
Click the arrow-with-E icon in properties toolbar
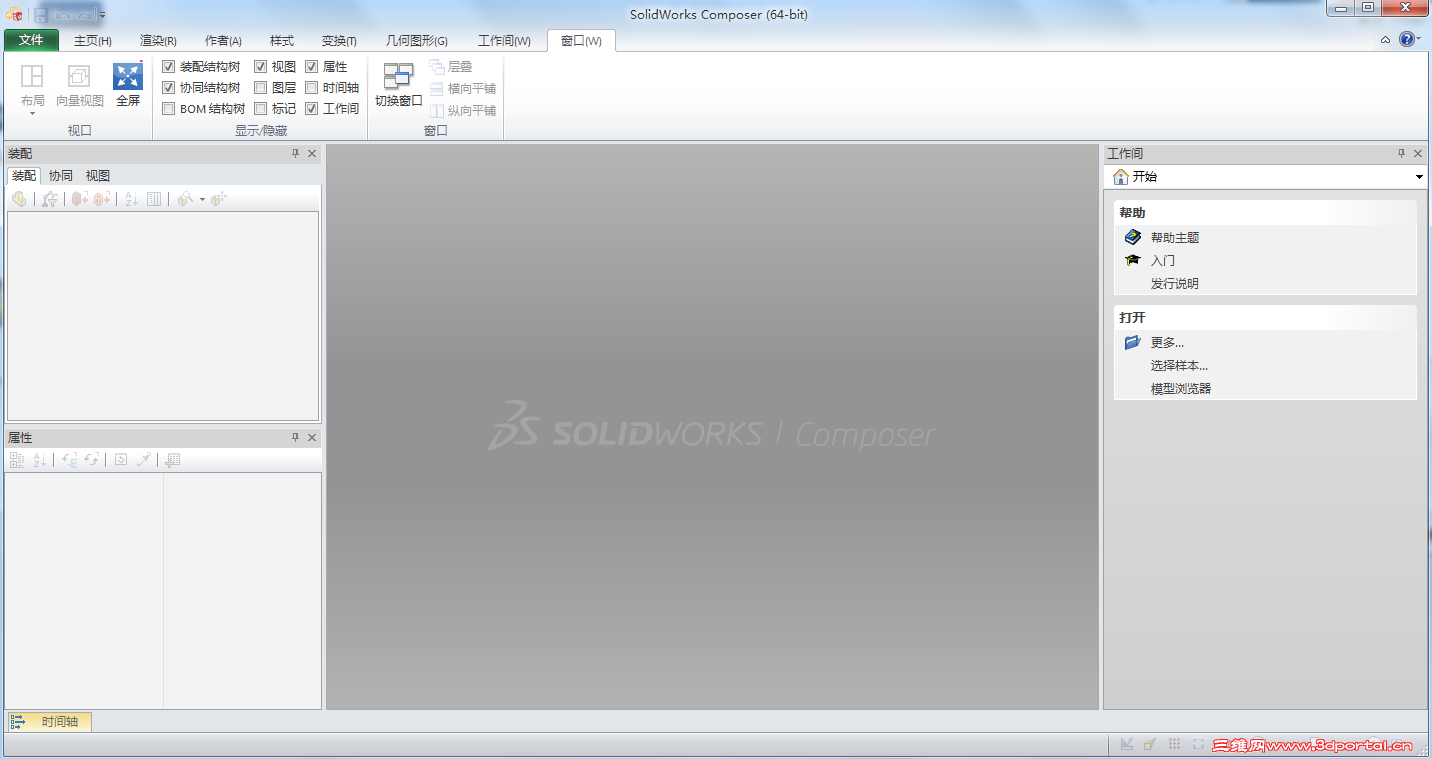coord(70,460)
